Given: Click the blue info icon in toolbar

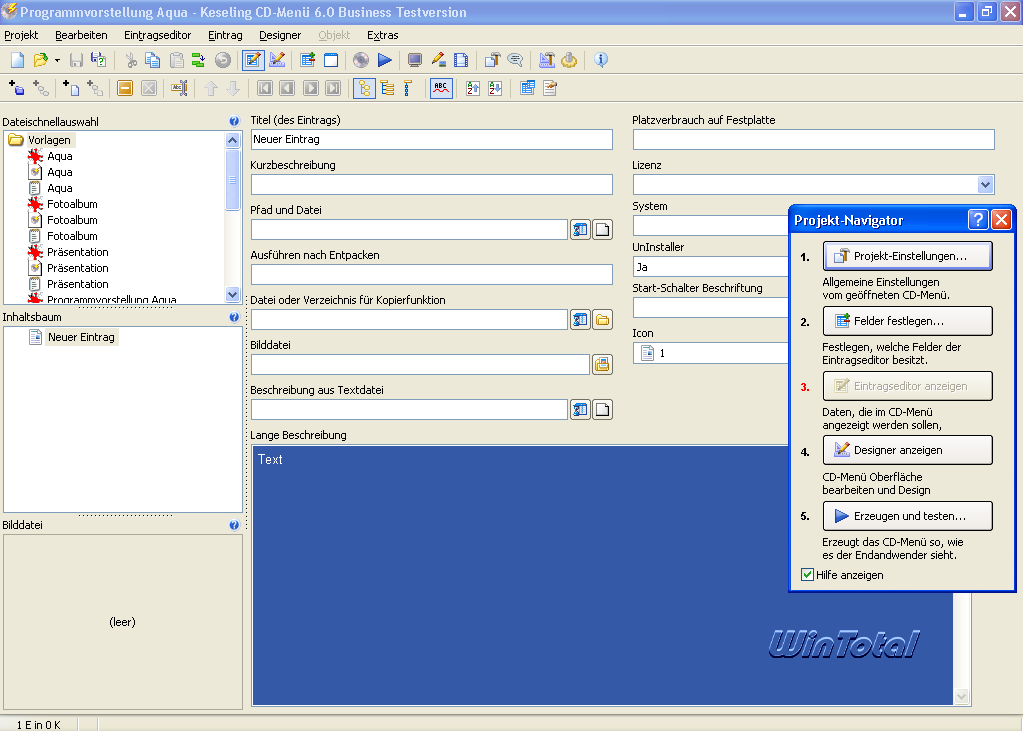Looking at the screenshot, I should click(x=601, y=60).
